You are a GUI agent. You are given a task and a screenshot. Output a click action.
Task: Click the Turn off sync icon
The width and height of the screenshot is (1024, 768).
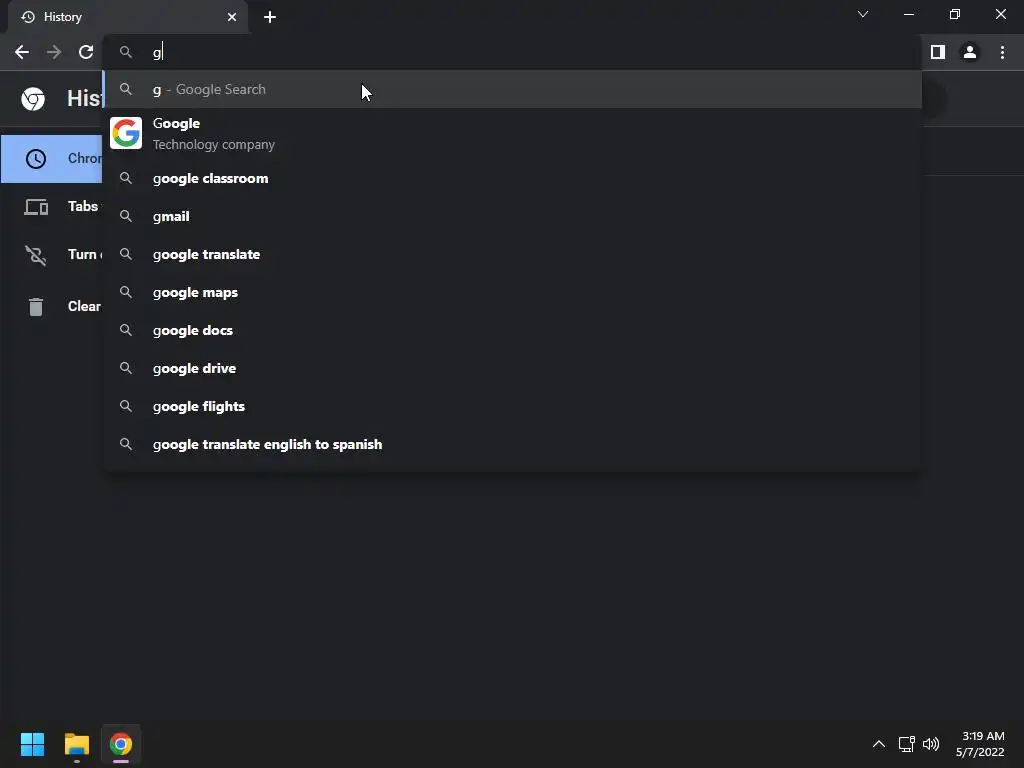pyautogui.click(x=36, y=255)
